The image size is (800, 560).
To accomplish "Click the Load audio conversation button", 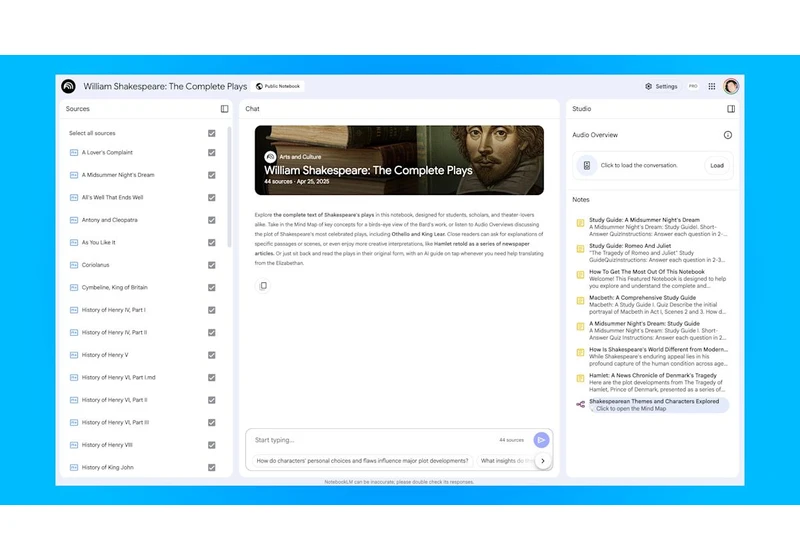I will 717,165.
